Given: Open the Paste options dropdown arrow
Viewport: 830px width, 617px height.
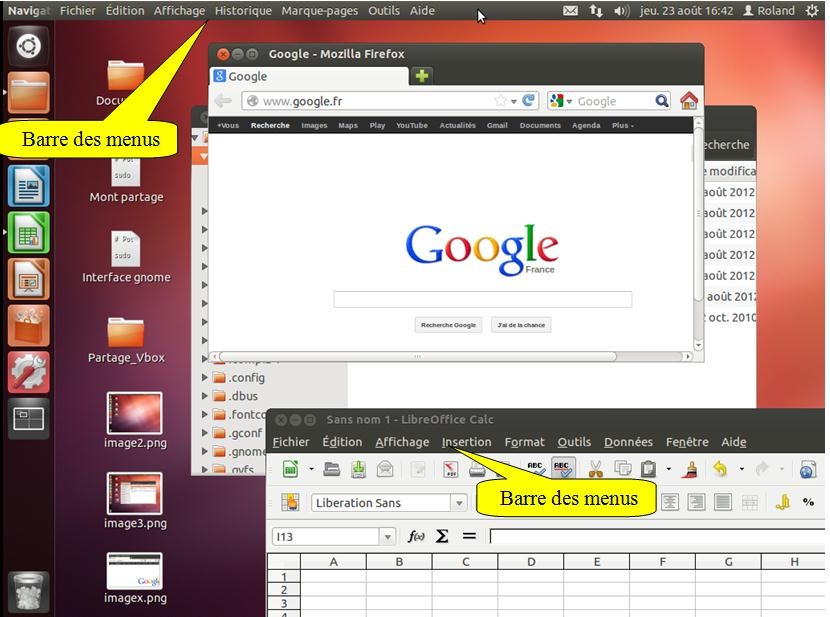Looking at the screenshot, I should [x=669, y=469].
